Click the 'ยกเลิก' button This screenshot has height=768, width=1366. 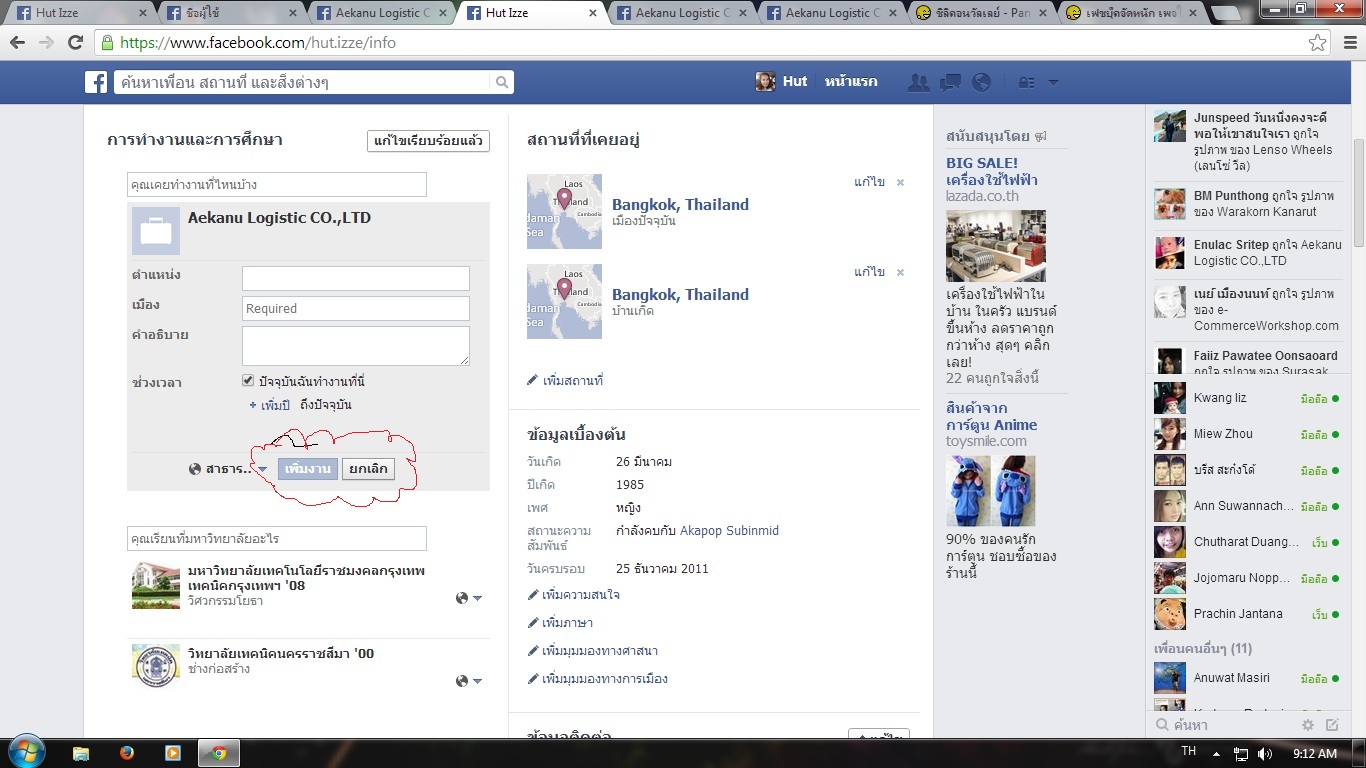tap(368, 469)
